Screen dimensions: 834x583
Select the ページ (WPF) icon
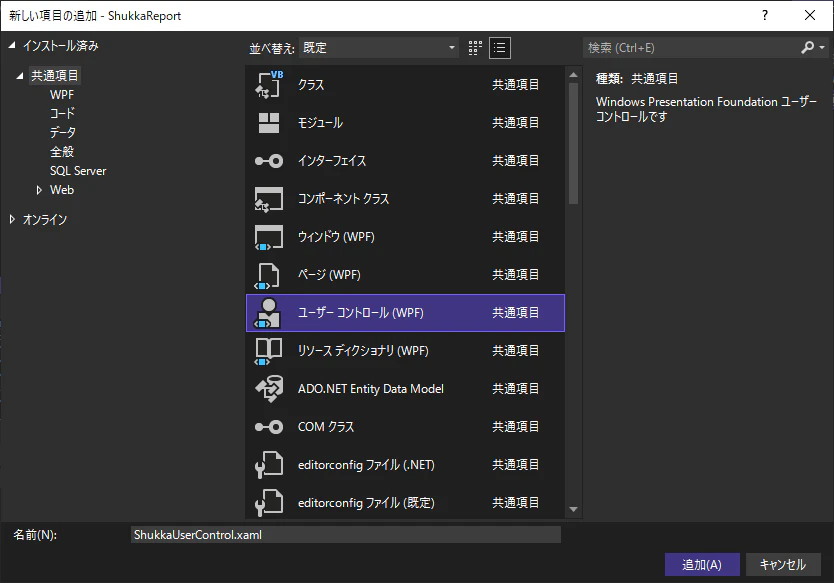click(268, 276)
